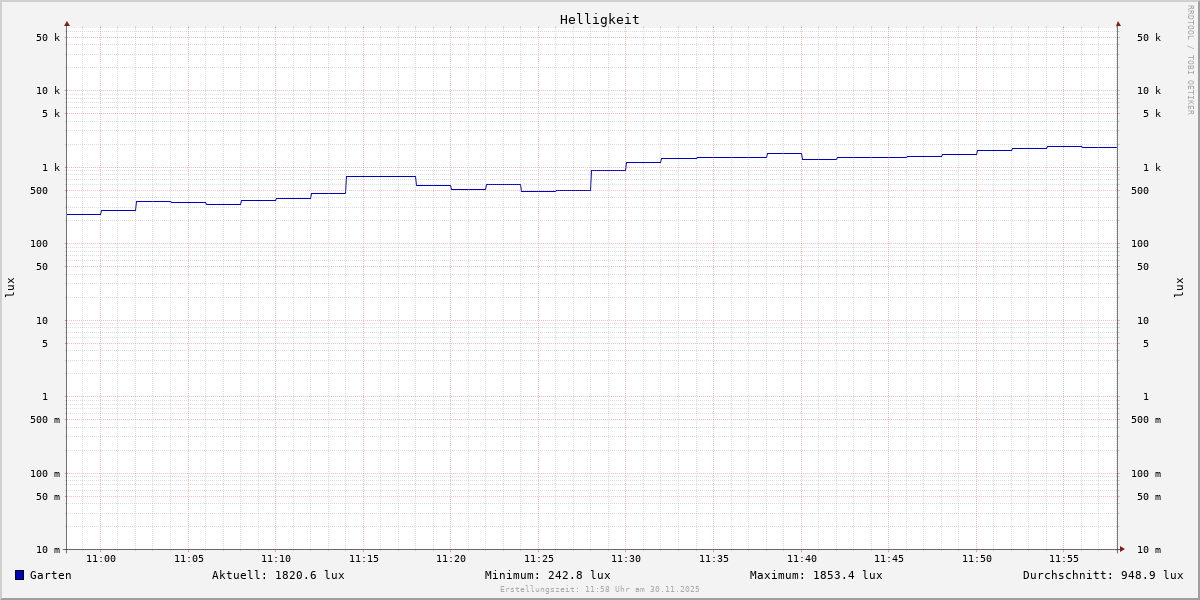Viewport: 1200px width, 600px height.
Task: Click the red arrow atop the right axis
Action: 1118,23
